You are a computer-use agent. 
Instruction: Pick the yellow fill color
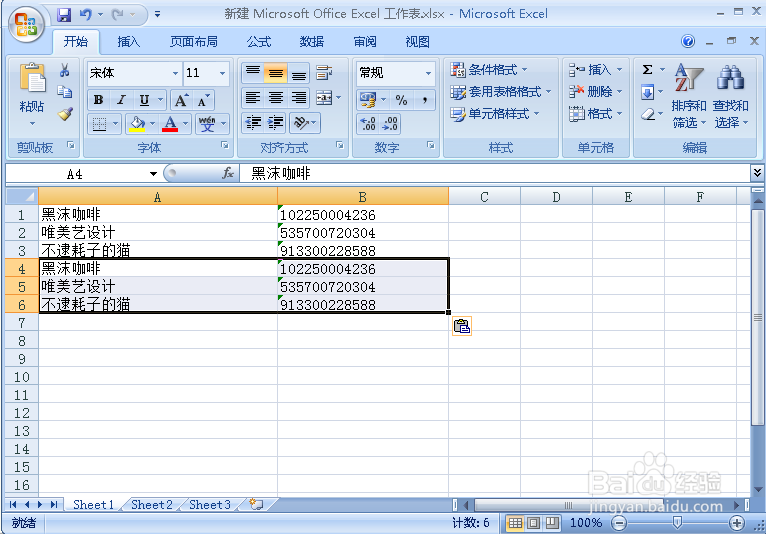coord(137,124)
